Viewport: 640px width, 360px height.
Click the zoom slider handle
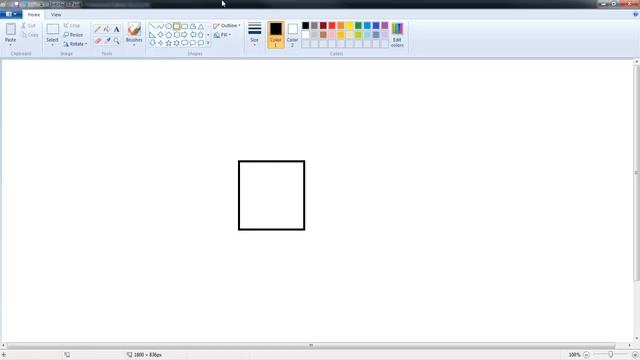[x=611, y=355]
